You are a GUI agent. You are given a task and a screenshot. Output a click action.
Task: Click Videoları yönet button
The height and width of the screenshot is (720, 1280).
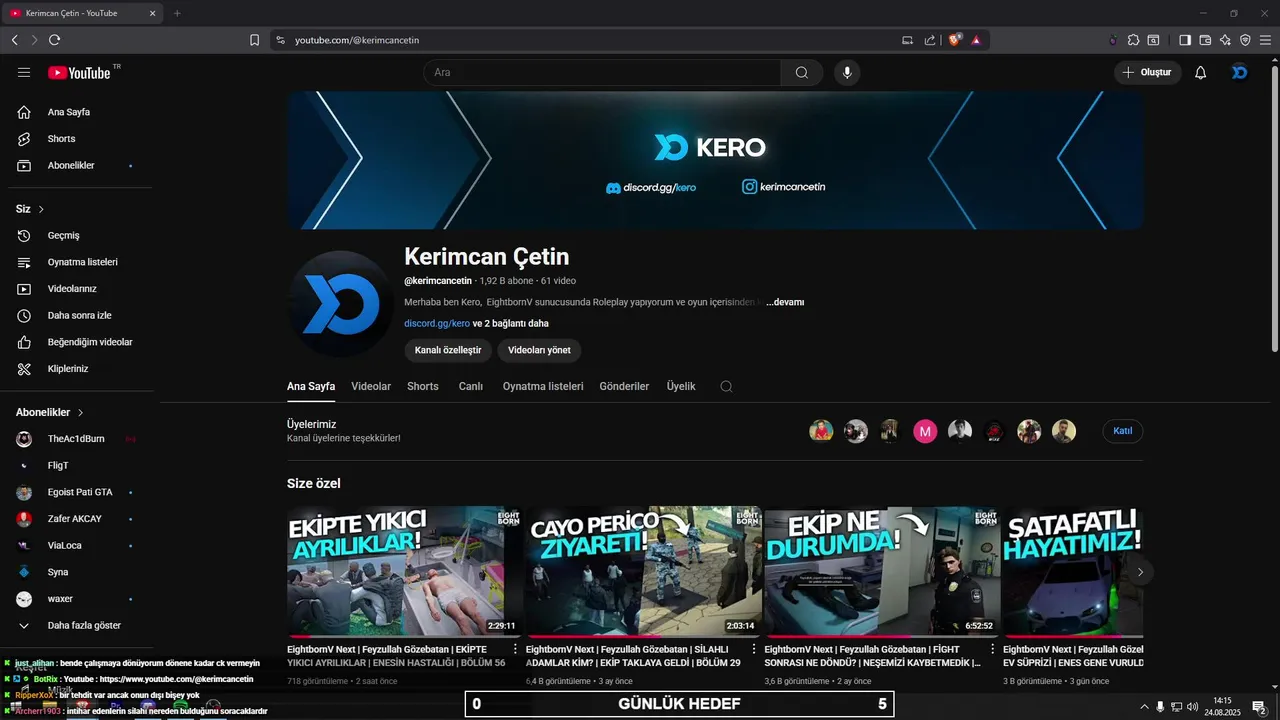(x=539, y=350)
